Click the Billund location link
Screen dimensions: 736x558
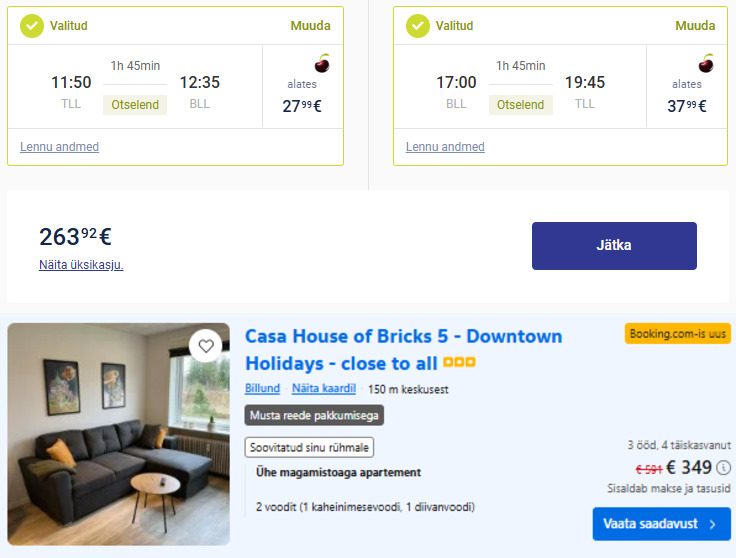click(x=262, y=389)
